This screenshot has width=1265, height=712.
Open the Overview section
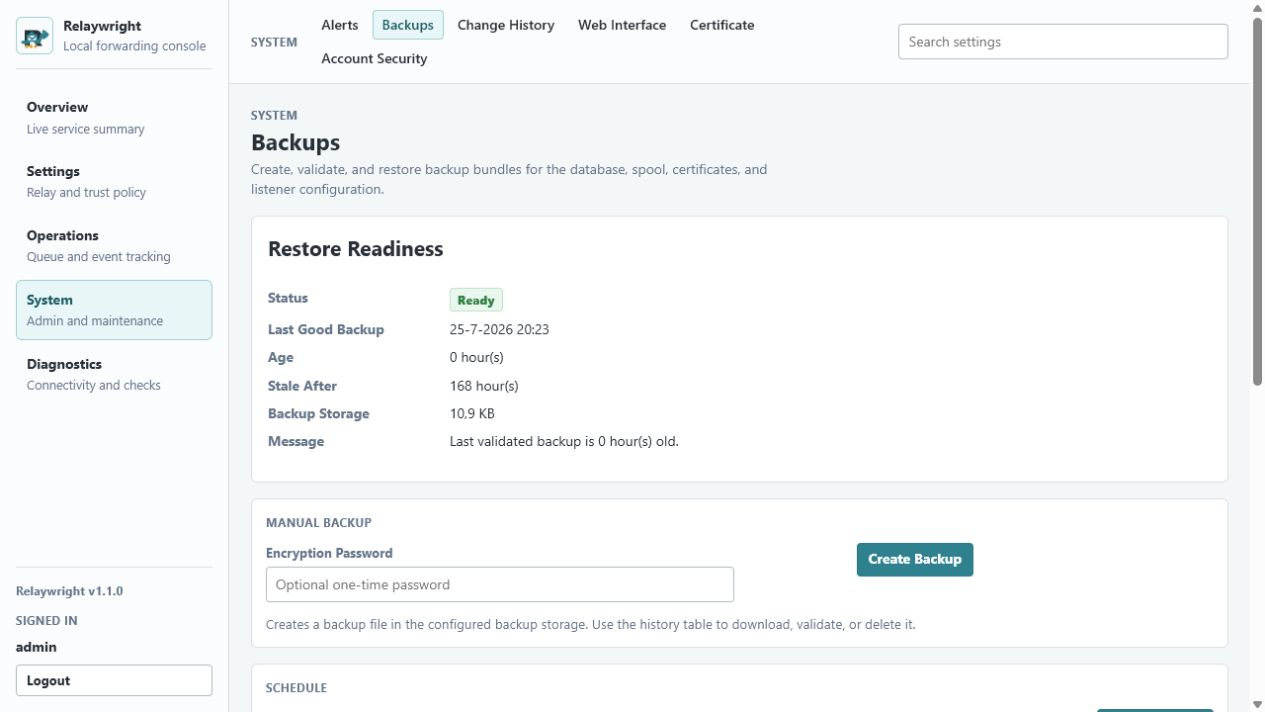[114, 118]
